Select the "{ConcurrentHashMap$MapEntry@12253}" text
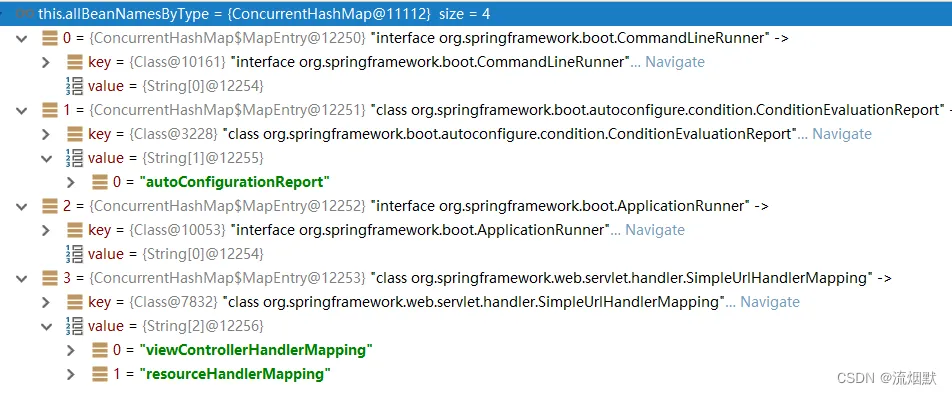 click(227, 279)
